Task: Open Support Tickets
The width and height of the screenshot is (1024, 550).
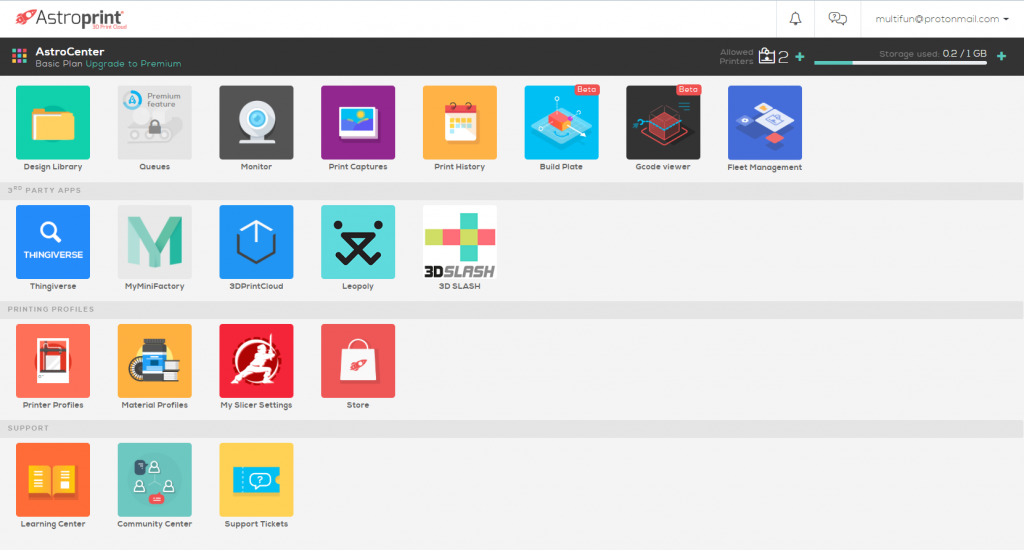Action: 256,480
